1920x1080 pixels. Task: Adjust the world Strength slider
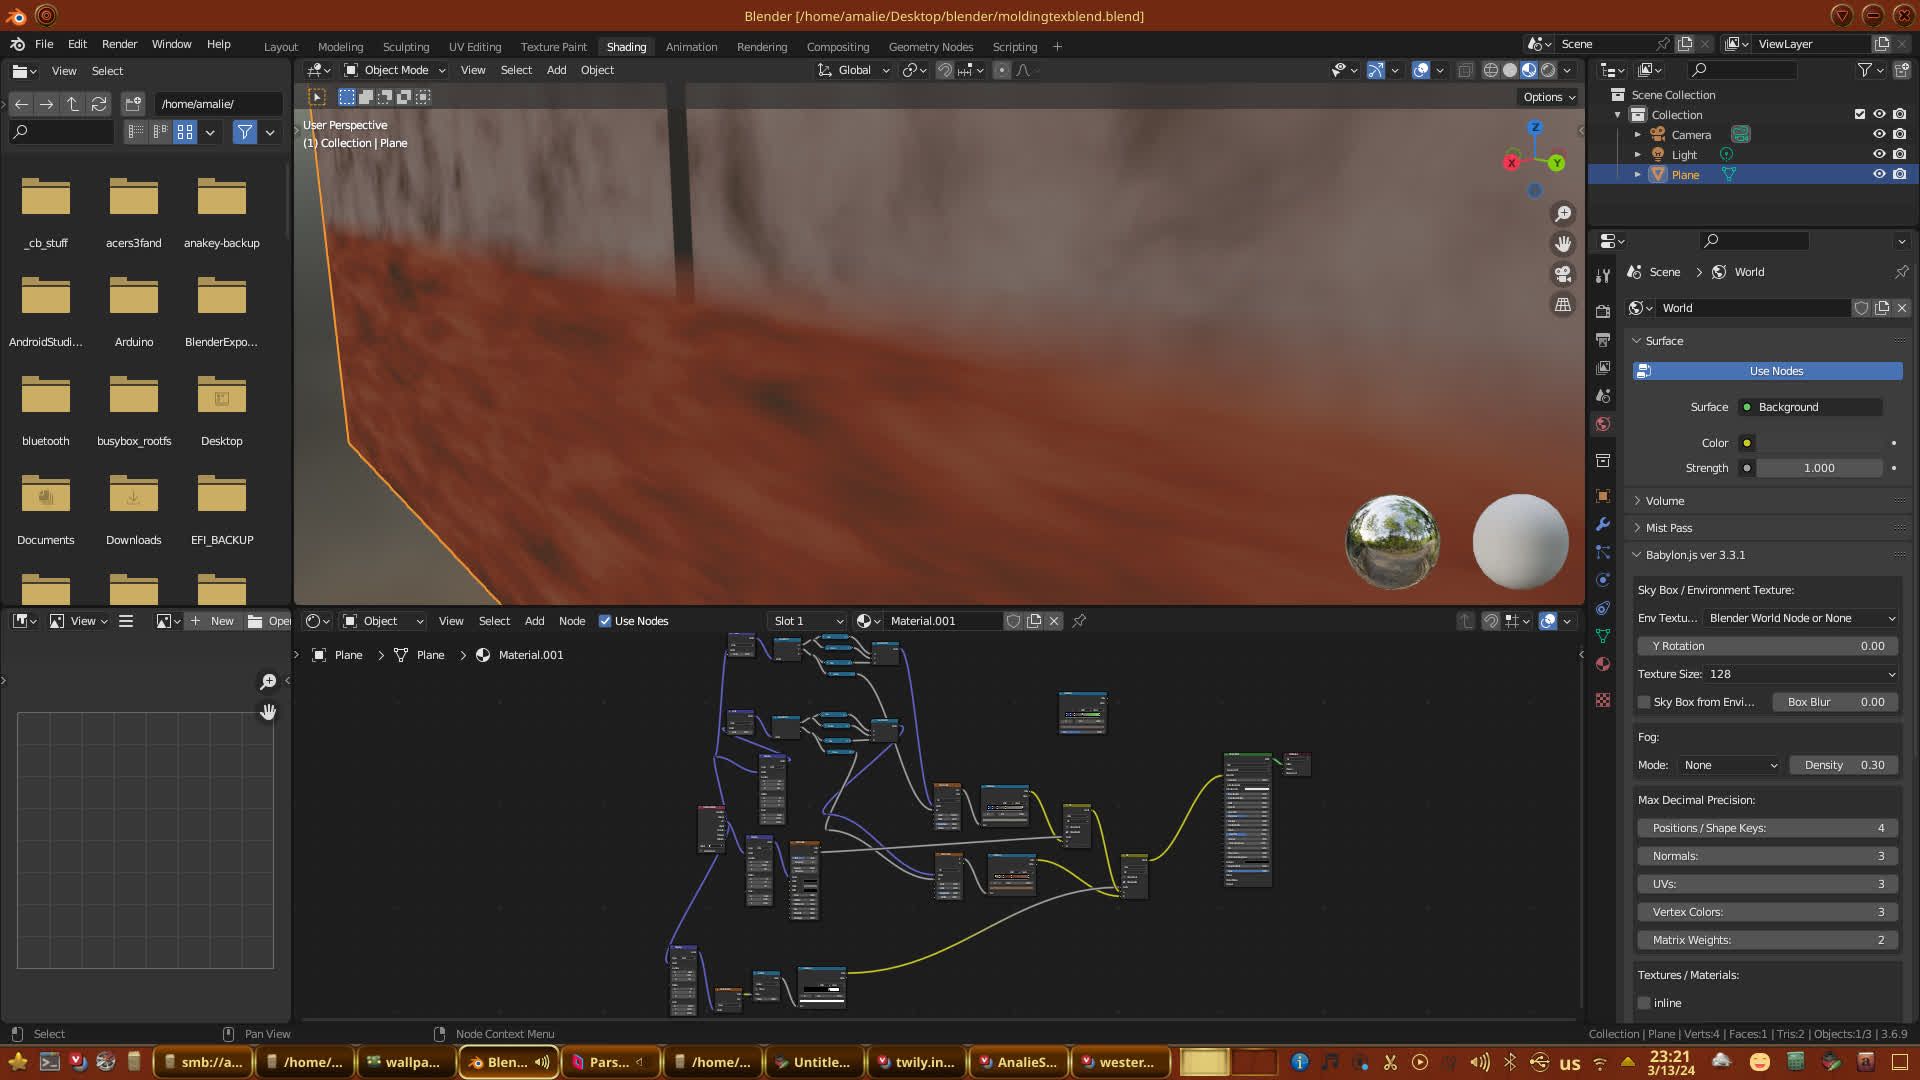tap(1818, 468)
